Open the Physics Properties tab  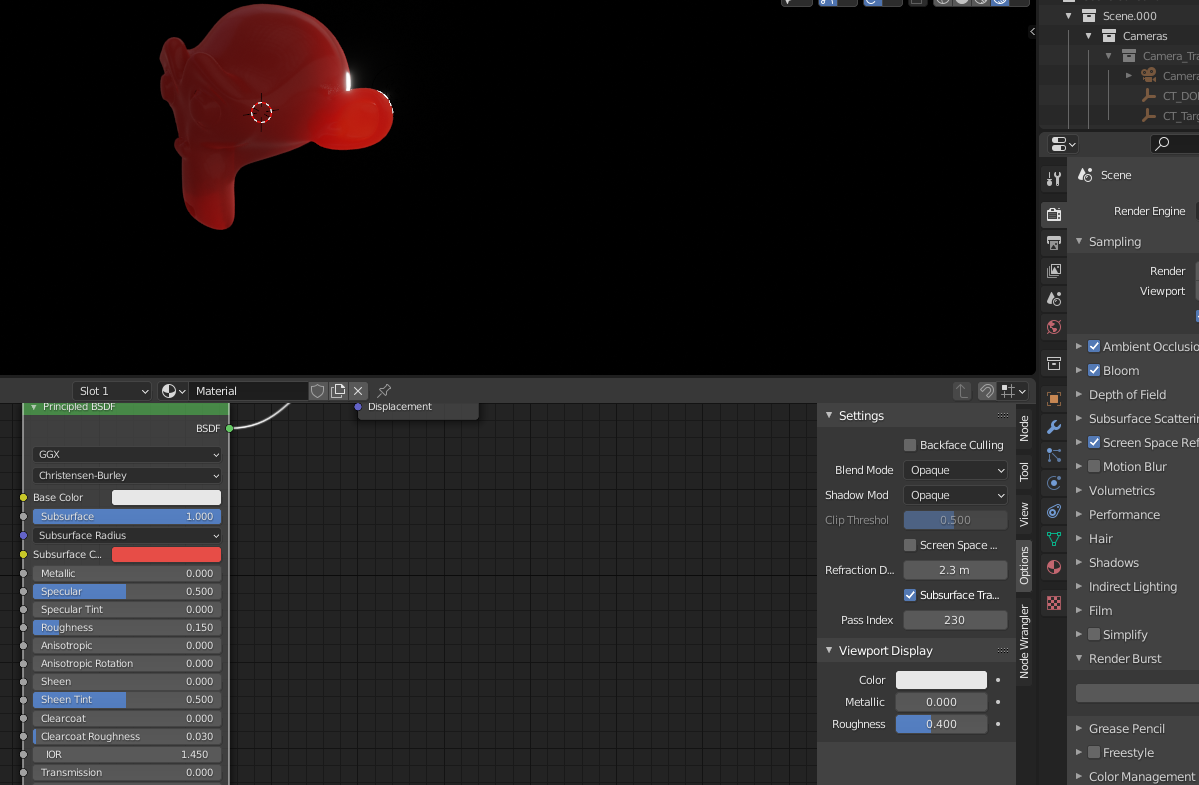click(x=1053, y=485)
